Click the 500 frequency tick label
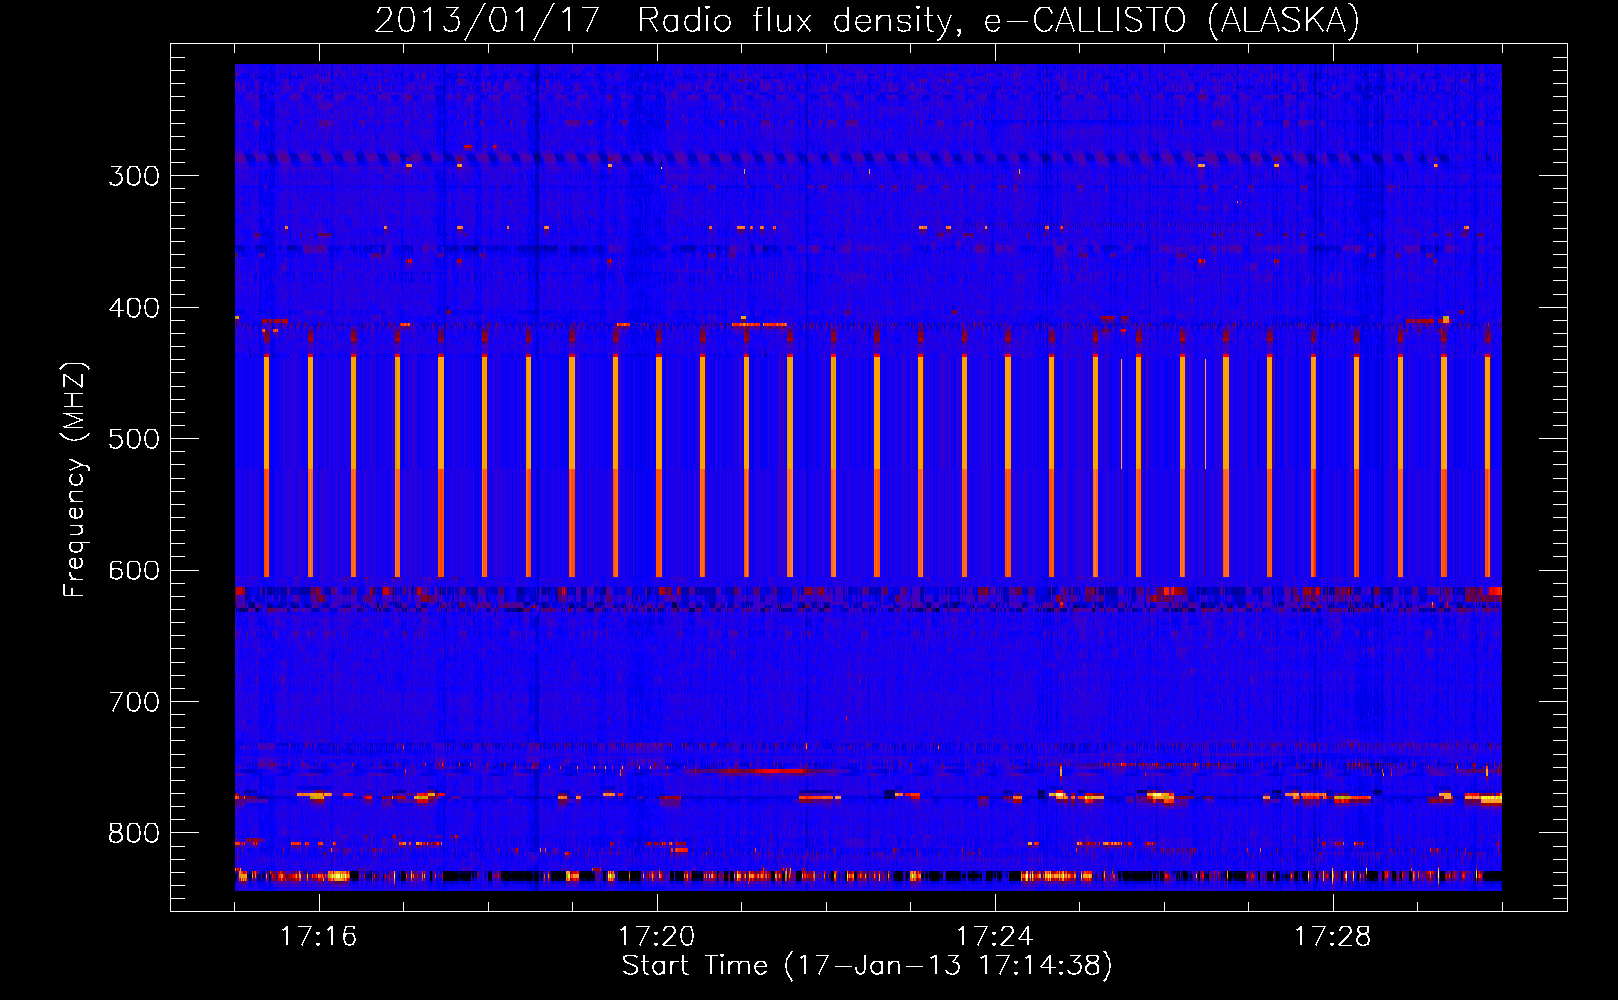 click(134, 439)
